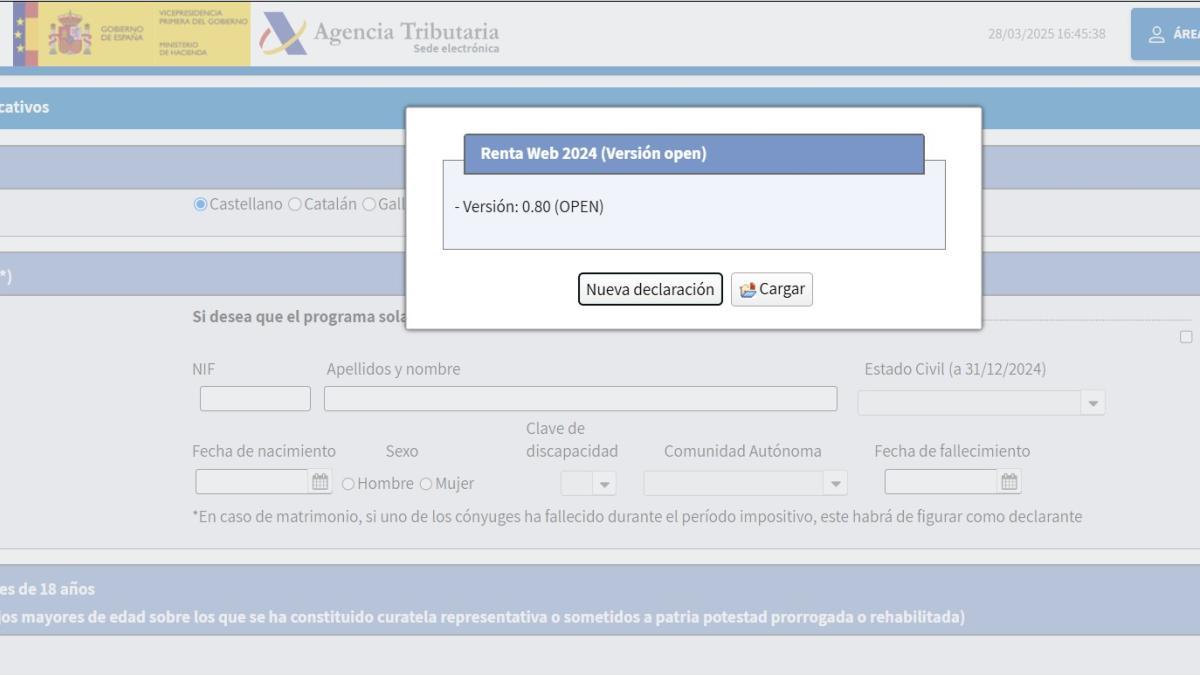Select Mujer under Sexo

(x=428, y=483)
